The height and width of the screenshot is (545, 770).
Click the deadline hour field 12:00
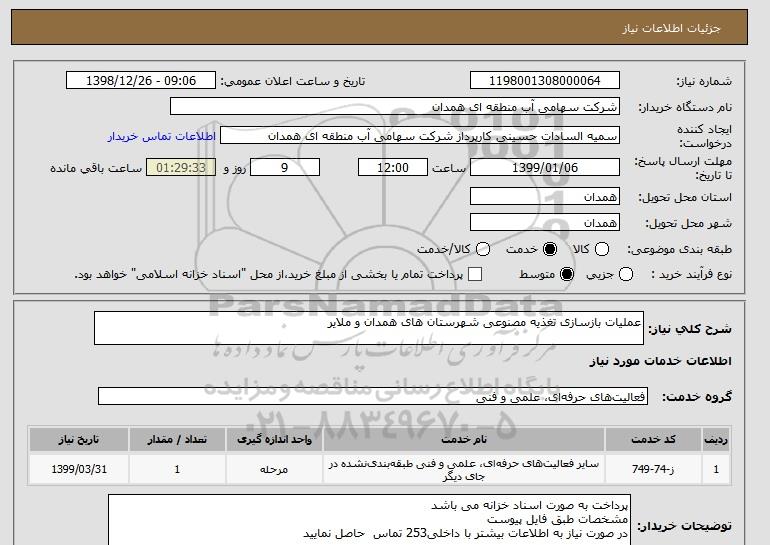(x=393, y=167)
